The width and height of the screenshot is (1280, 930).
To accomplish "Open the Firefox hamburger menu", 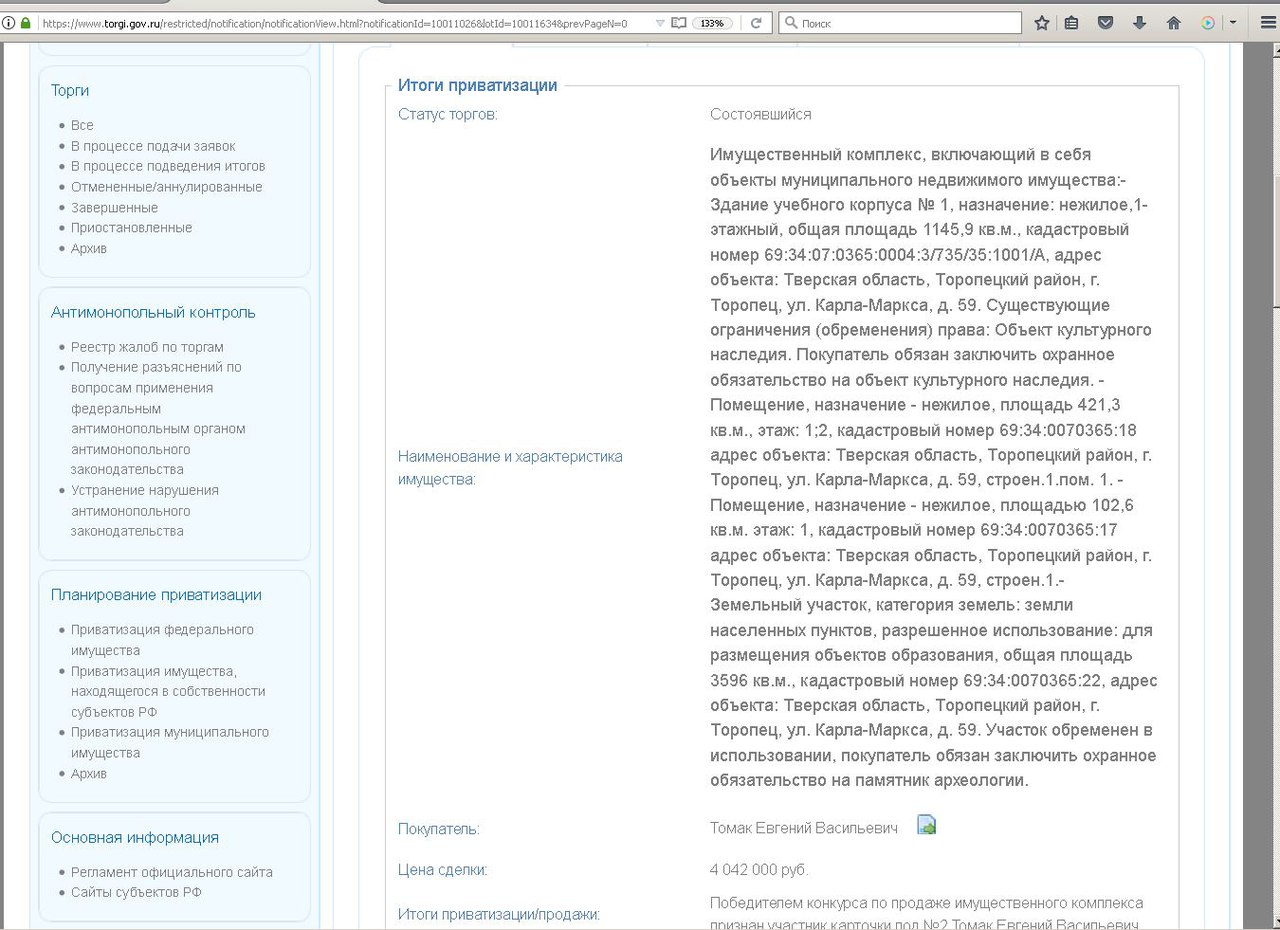I will point(1269,22).
